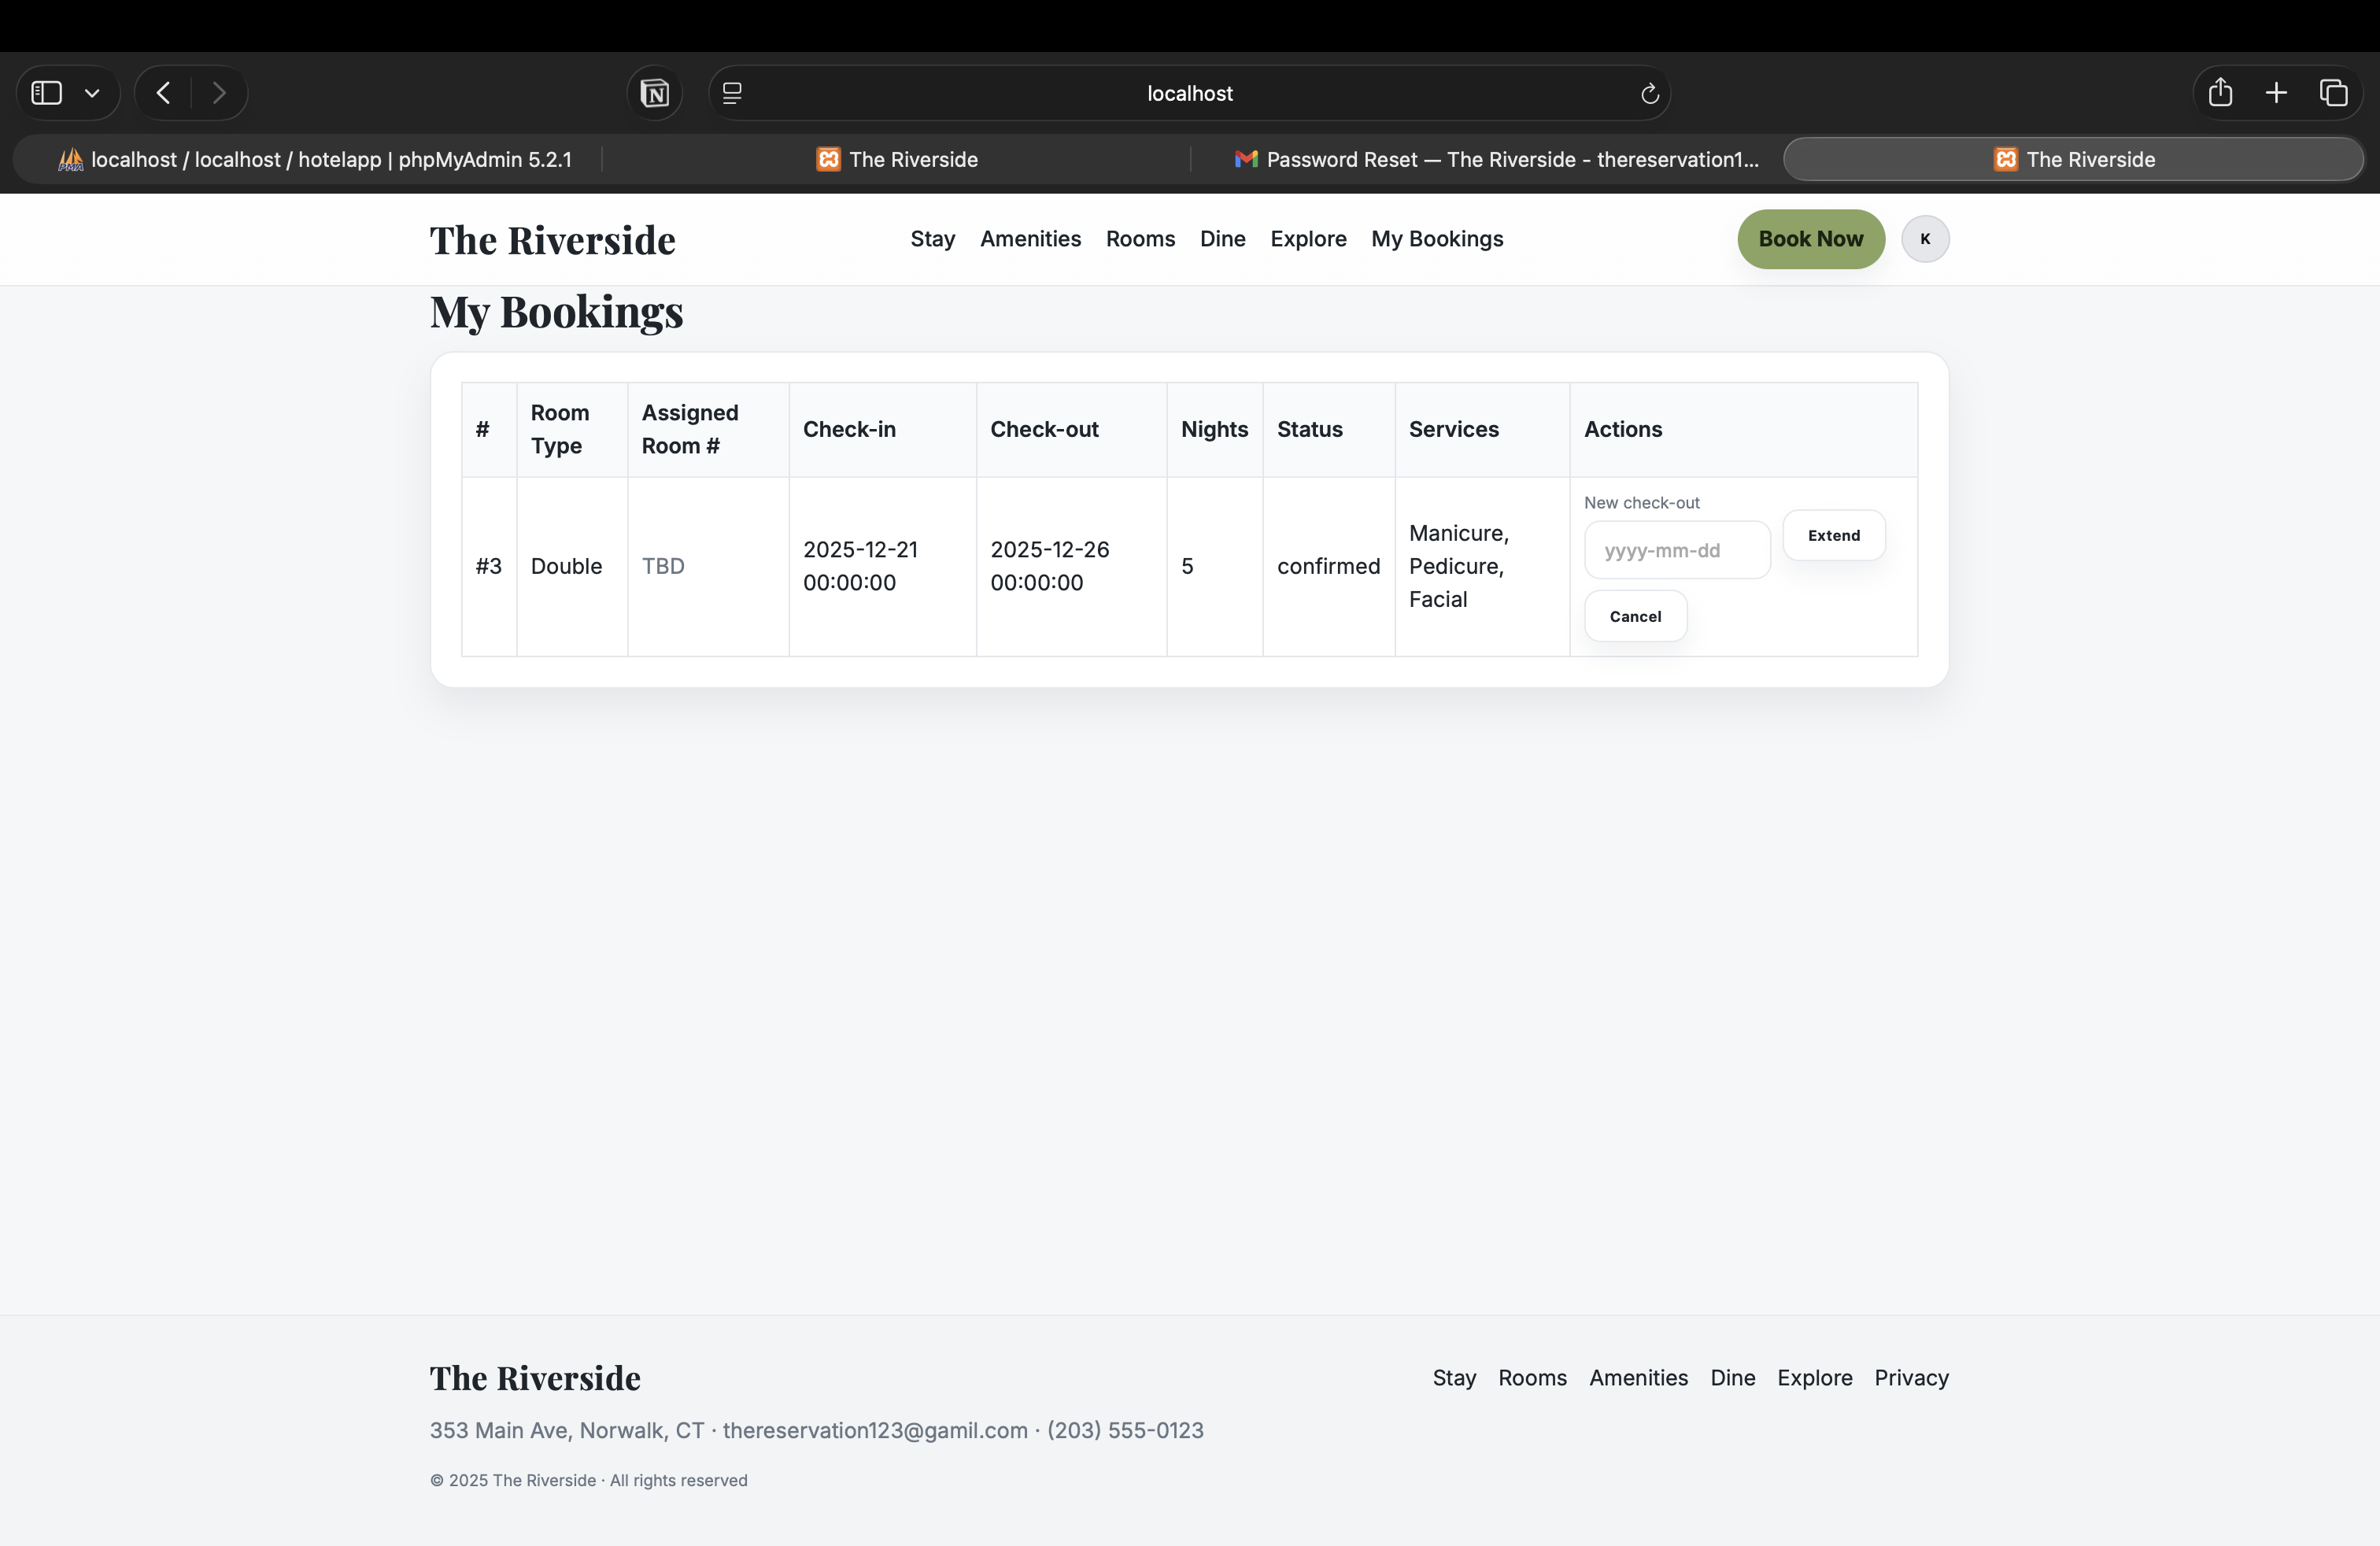2380x1546 pixels.
Task: Reload the page with refresh icon
Action: (1649, 93)
